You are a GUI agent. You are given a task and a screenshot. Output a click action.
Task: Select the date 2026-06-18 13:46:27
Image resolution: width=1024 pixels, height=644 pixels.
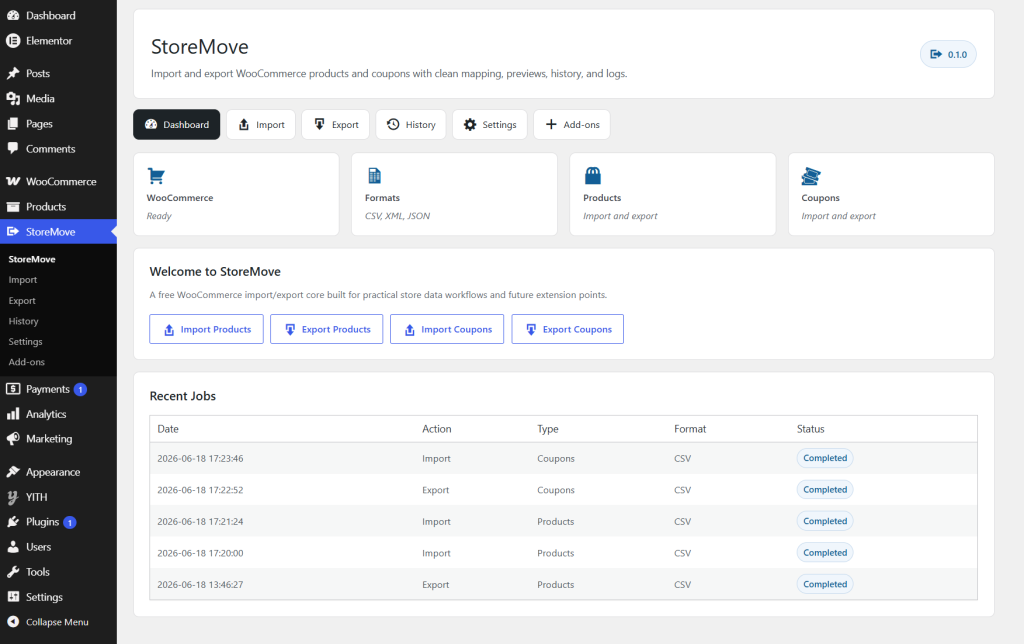[x=200, y=585]
